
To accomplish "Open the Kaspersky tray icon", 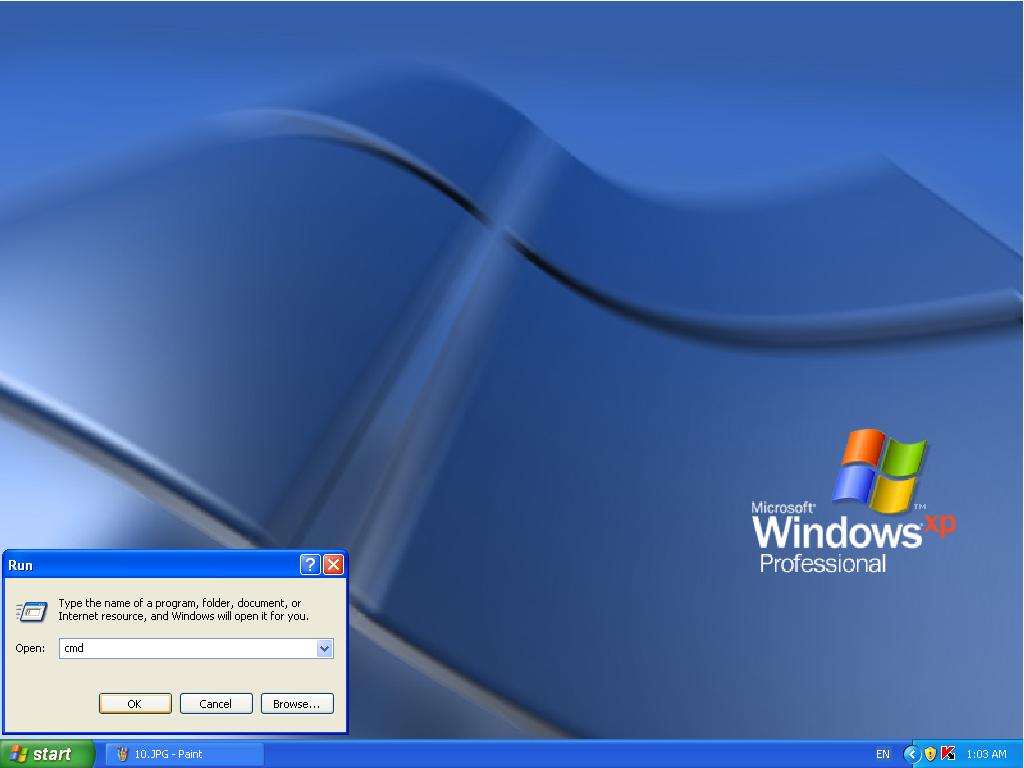I will pos(948,754).
